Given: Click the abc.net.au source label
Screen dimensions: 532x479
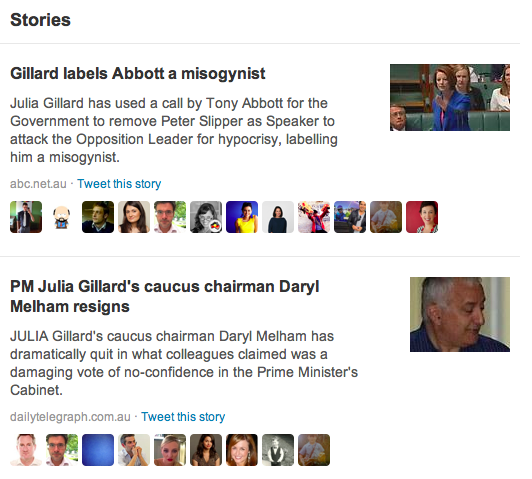Looking at the screenshot, I should pyautogui.click(x=38, y=184).
